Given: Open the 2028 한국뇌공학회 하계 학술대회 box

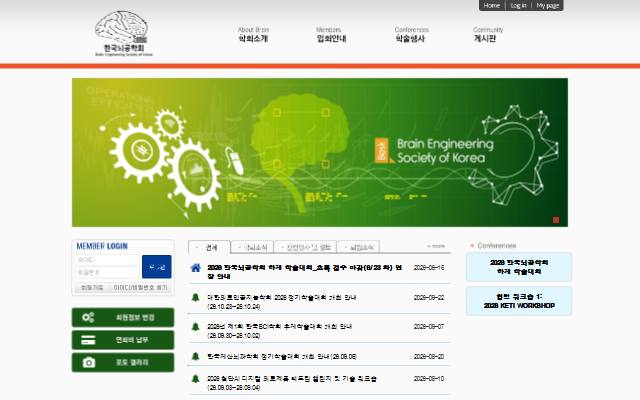Looking at the screenshot, I should 519,267.
